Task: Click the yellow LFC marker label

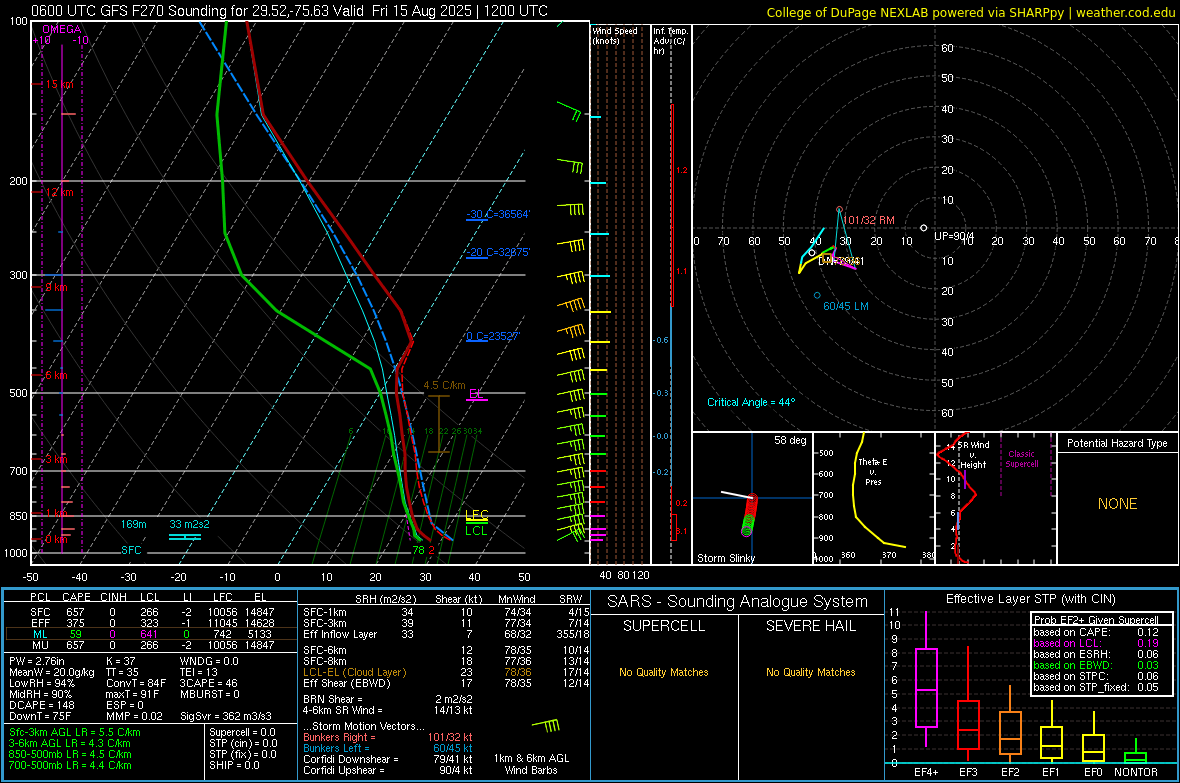Action: point(476,515)
